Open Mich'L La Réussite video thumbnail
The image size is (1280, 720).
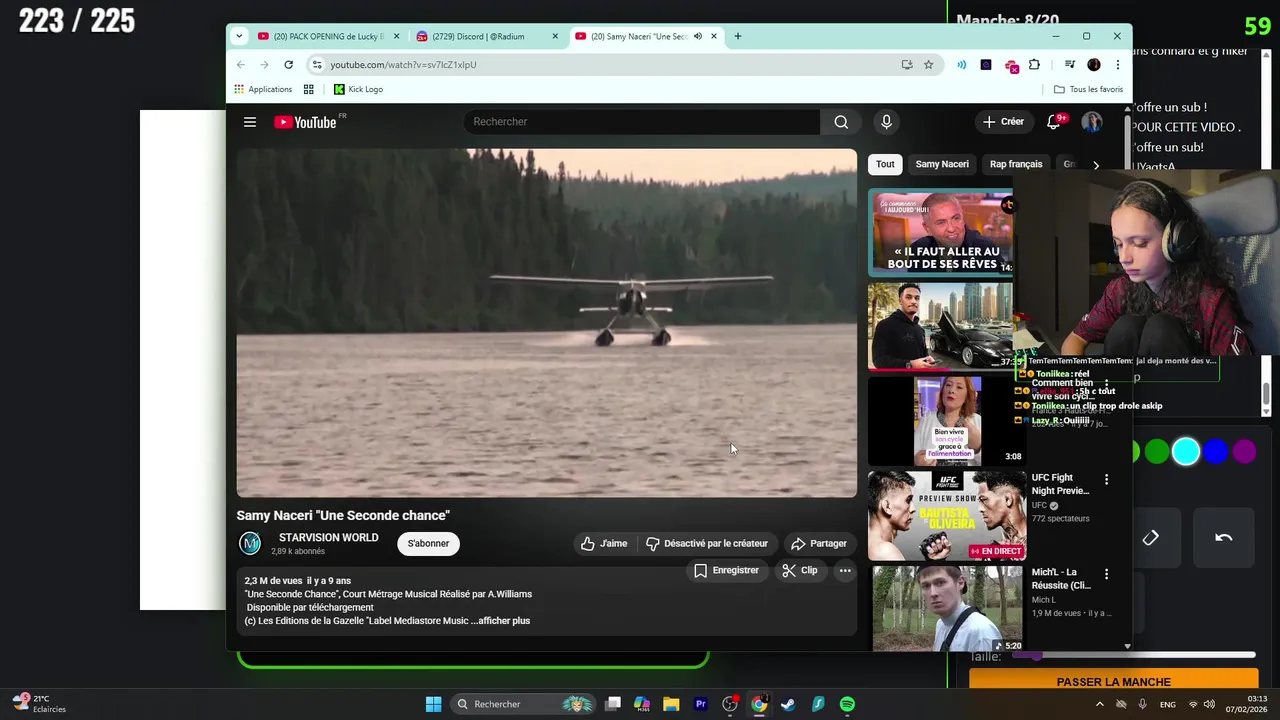(947, 609)
